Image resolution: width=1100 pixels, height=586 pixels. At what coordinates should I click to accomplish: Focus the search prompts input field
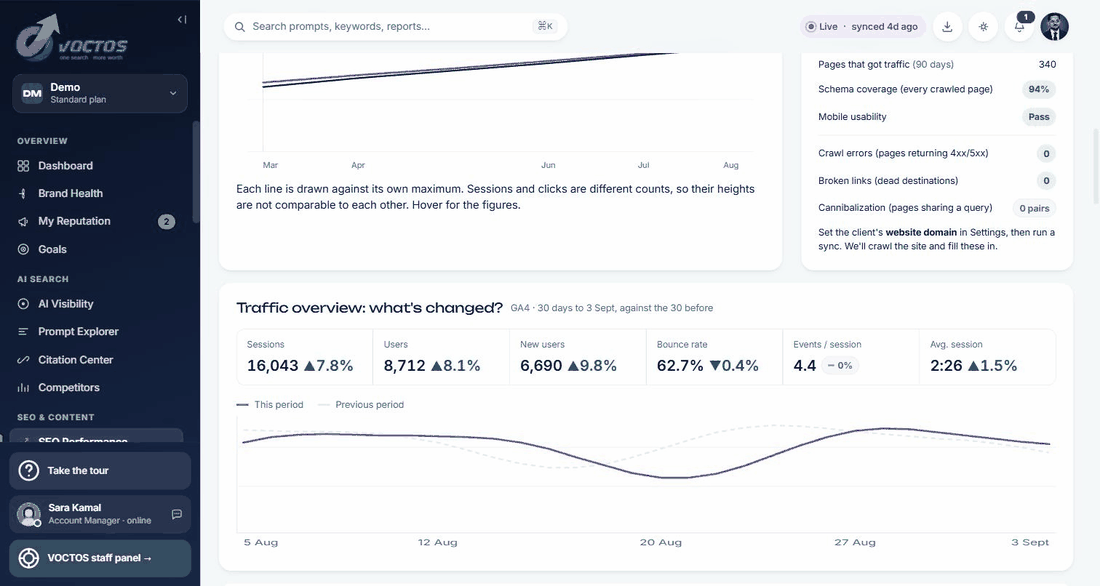pos(395,27)
